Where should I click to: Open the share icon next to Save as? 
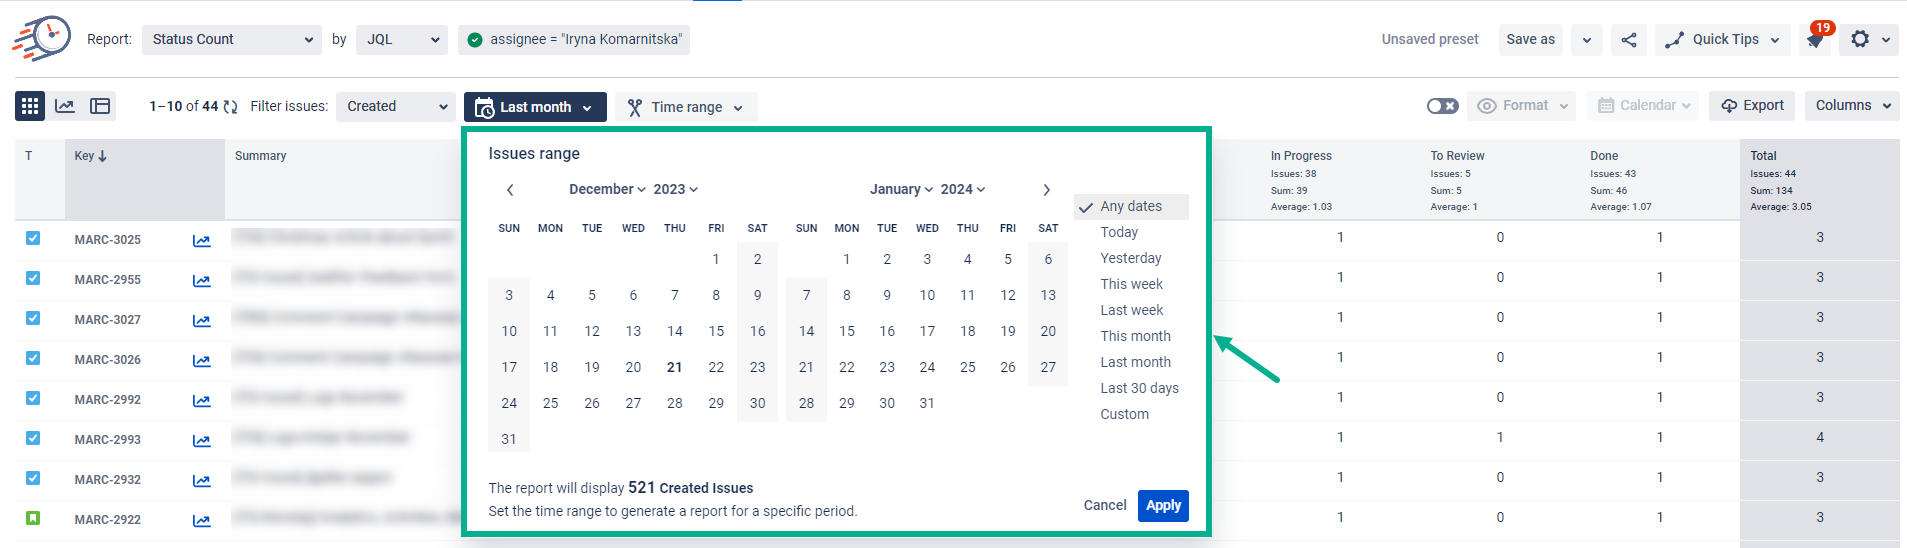click(1629, 40)
